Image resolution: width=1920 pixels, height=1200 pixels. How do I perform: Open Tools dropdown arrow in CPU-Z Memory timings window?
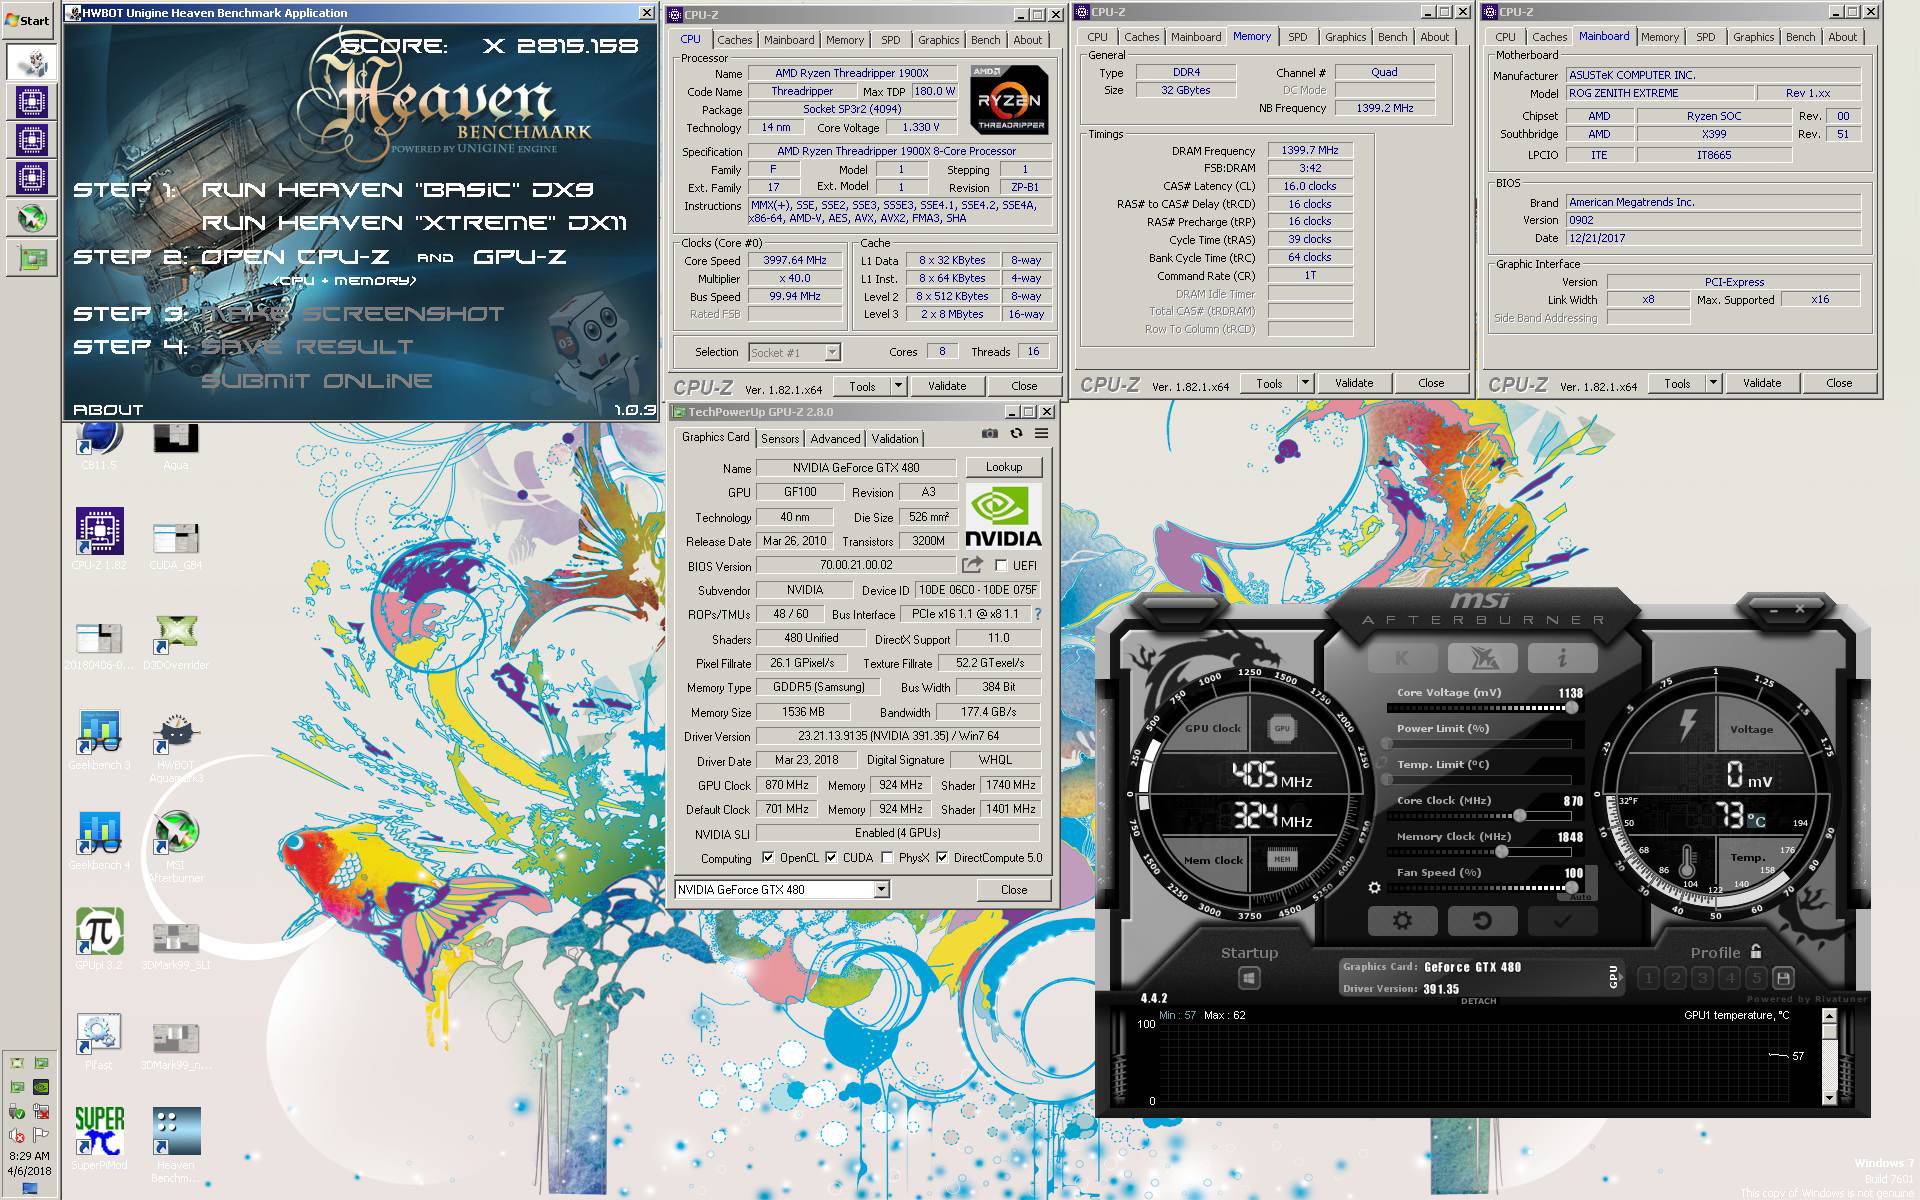point(1305,383)
